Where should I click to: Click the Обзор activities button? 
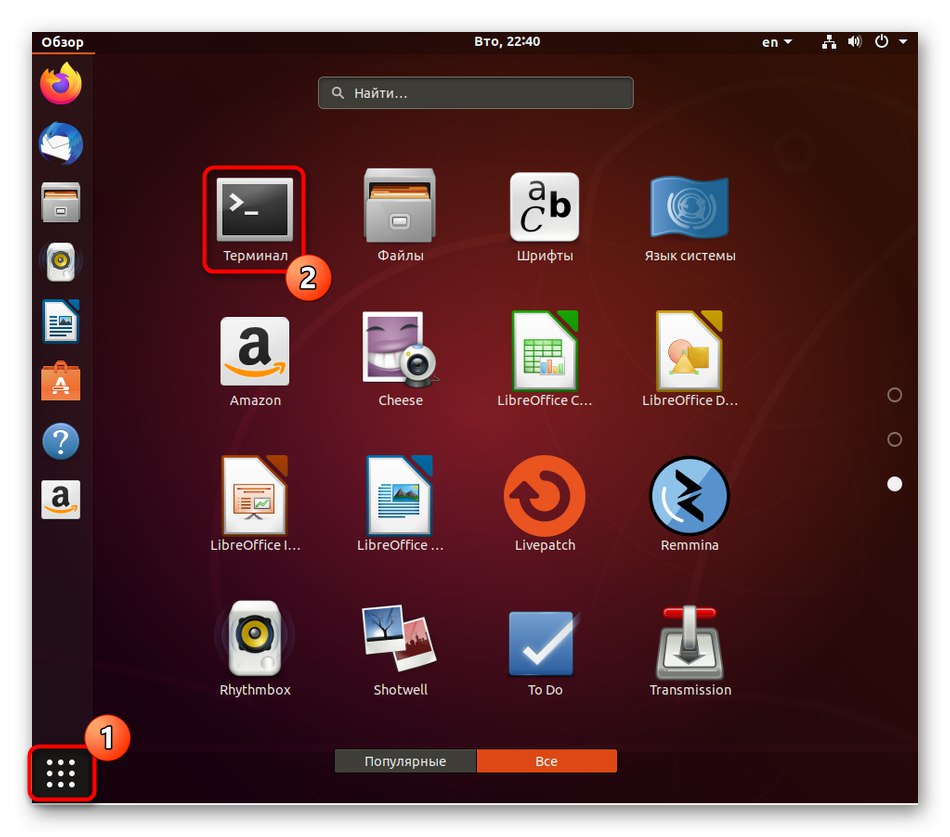click(x=62, y=42)
